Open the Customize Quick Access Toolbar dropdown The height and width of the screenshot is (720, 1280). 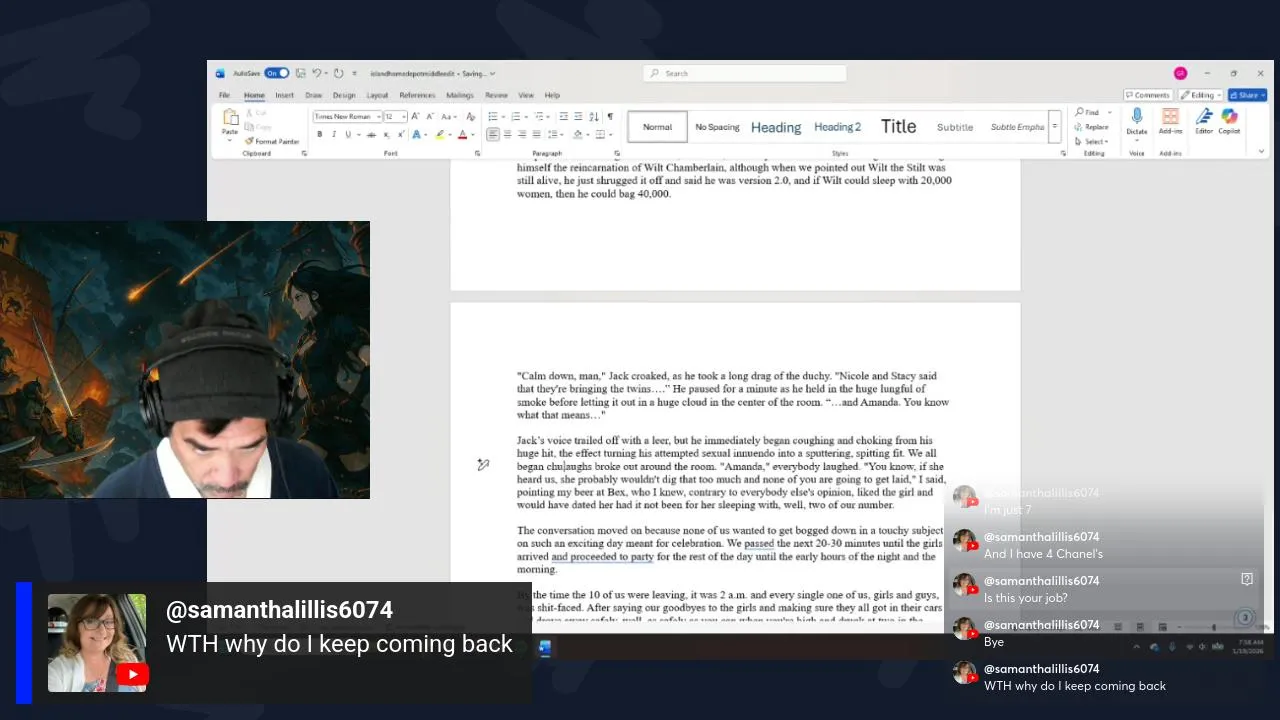(354, 73)
